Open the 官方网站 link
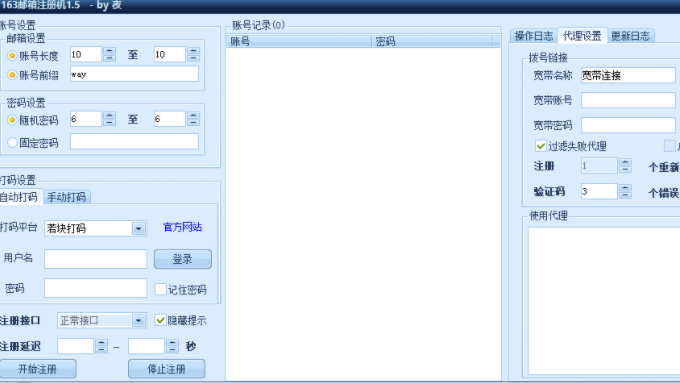Viewport: 680px width, 383px height. tap(183, 227)
